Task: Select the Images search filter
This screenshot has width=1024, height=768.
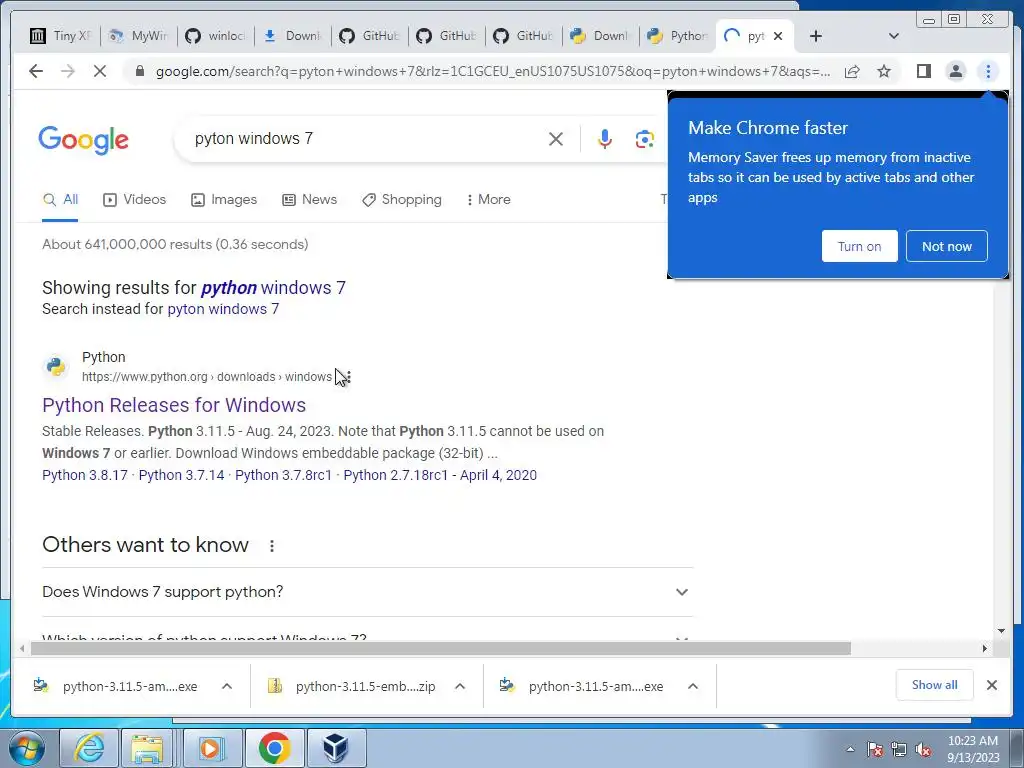Action: click(x=224, y=200)
